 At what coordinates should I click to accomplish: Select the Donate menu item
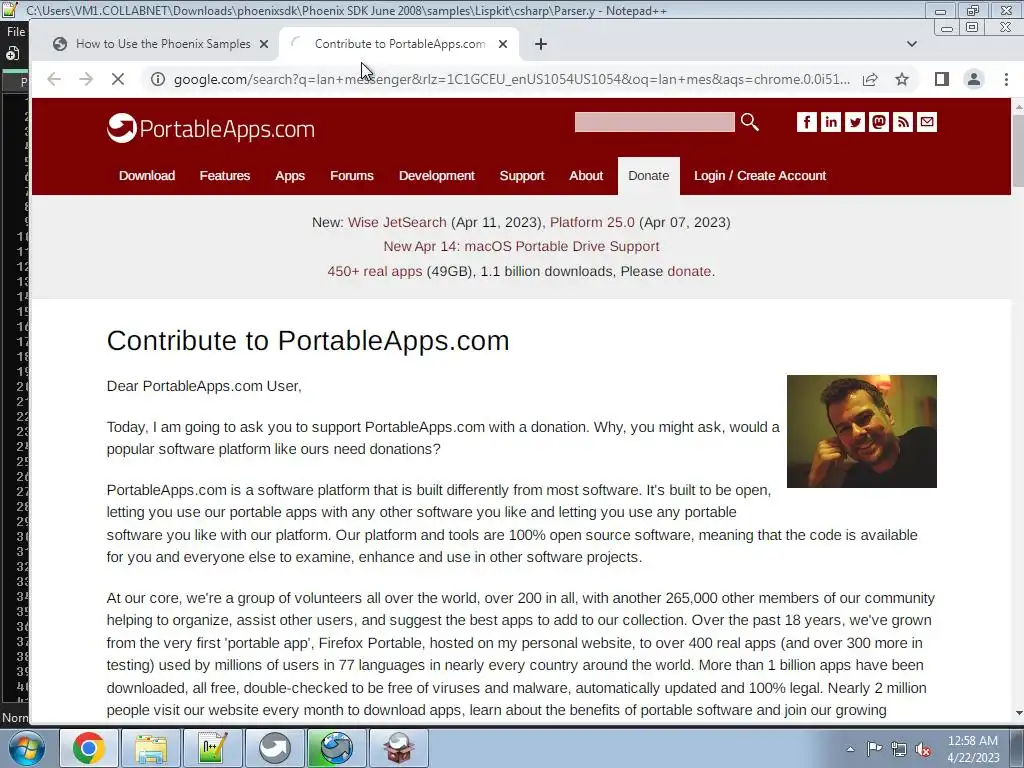point(648,176)
